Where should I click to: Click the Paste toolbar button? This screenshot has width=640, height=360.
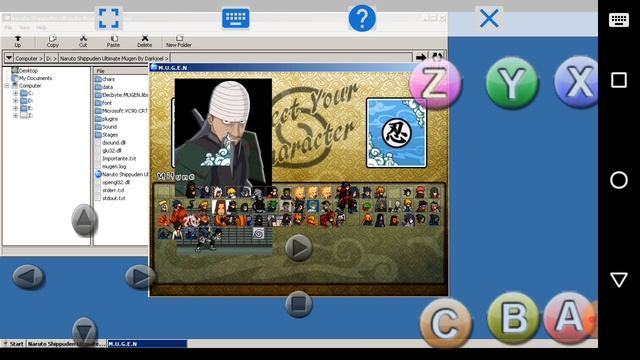point(113,41)
